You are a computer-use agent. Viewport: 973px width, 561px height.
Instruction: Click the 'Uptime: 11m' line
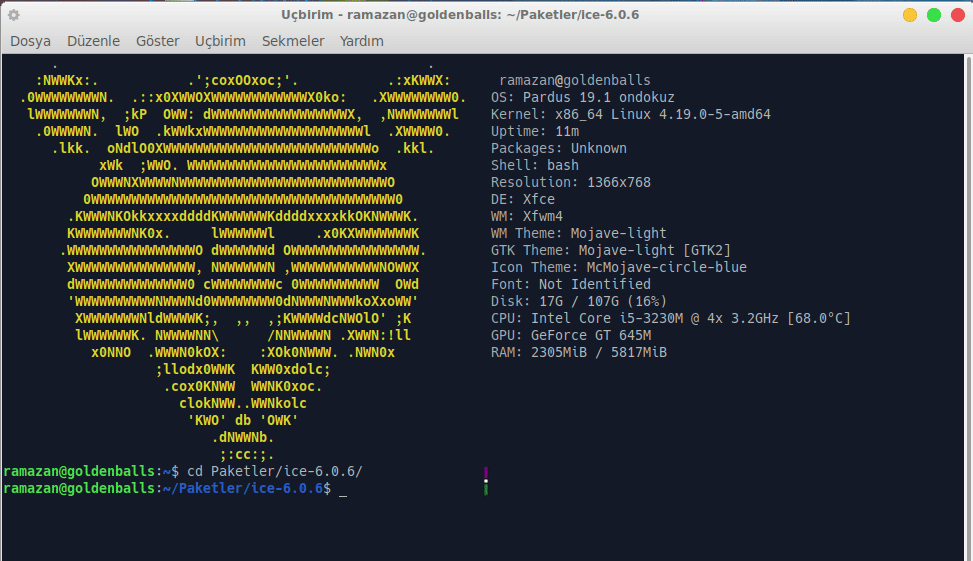coord(535,131)
